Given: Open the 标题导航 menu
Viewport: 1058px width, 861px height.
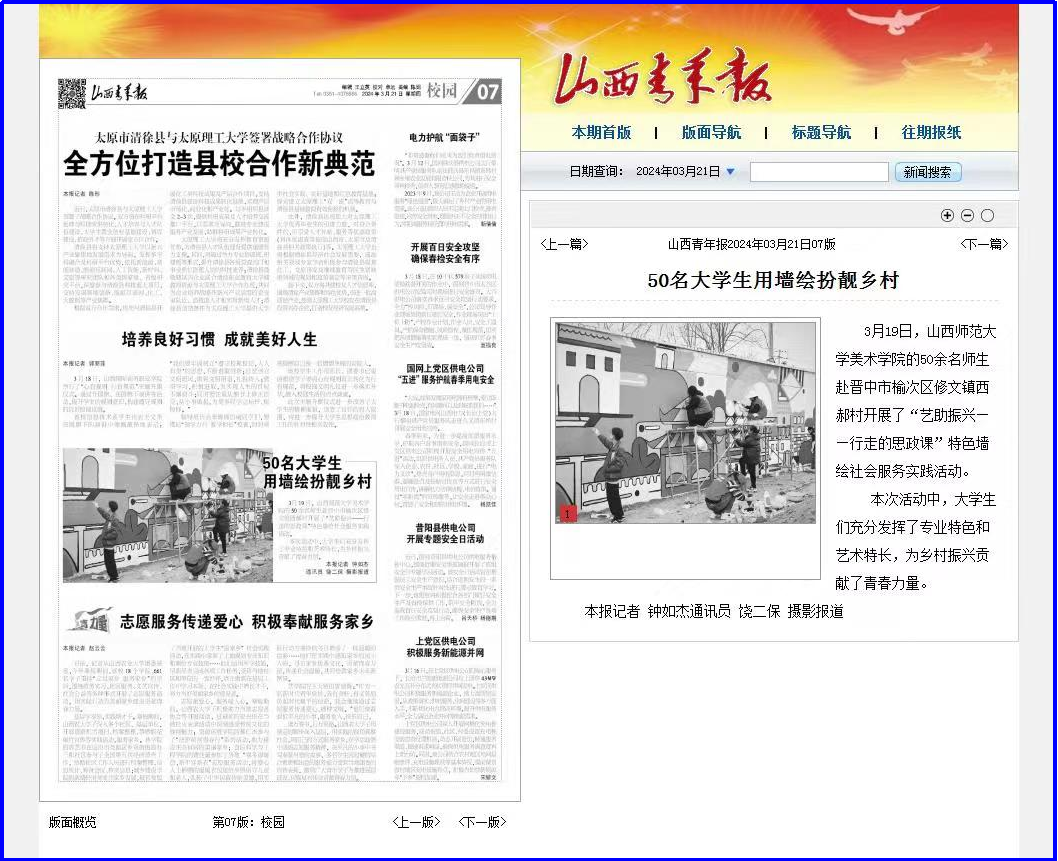Looking at the screenshot, I should point(821,132).
